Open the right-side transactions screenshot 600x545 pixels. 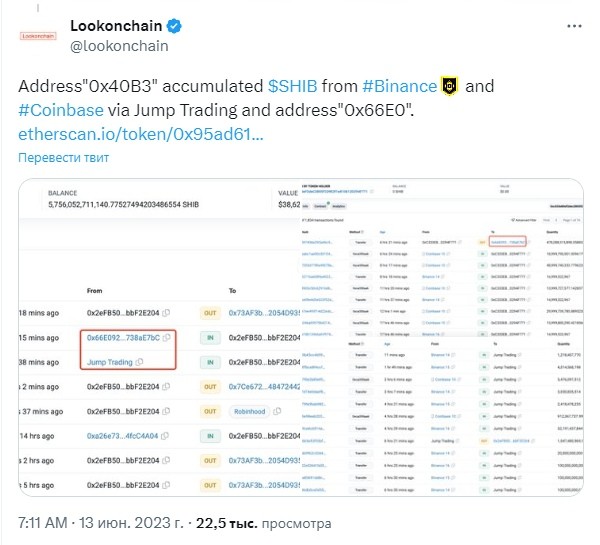[x=442, y=337]
